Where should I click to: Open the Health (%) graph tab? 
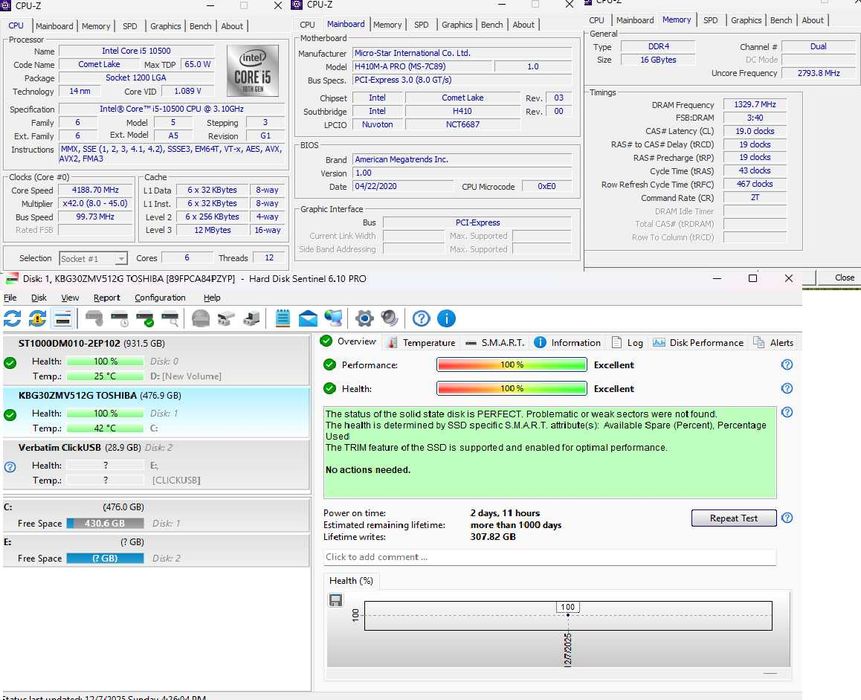(351, 581)
